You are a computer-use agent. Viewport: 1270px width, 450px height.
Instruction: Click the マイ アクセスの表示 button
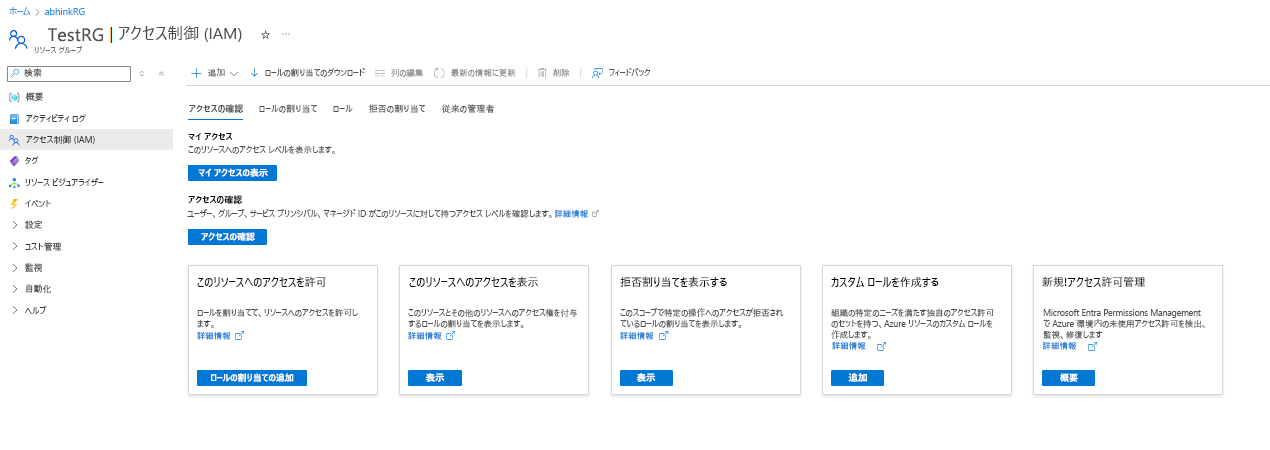pyautogui.click(x=232, y=173)
